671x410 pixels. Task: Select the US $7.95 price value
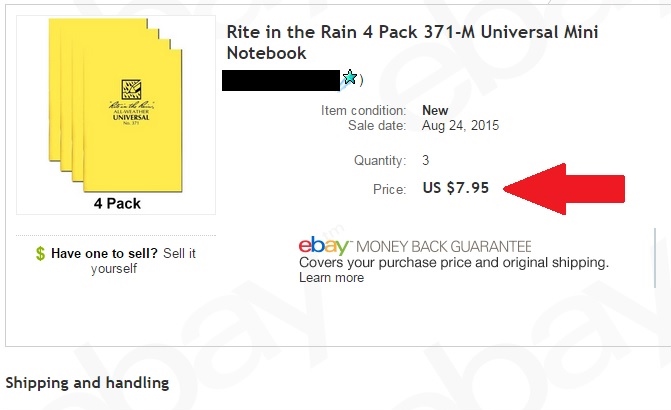click(455, 188)
